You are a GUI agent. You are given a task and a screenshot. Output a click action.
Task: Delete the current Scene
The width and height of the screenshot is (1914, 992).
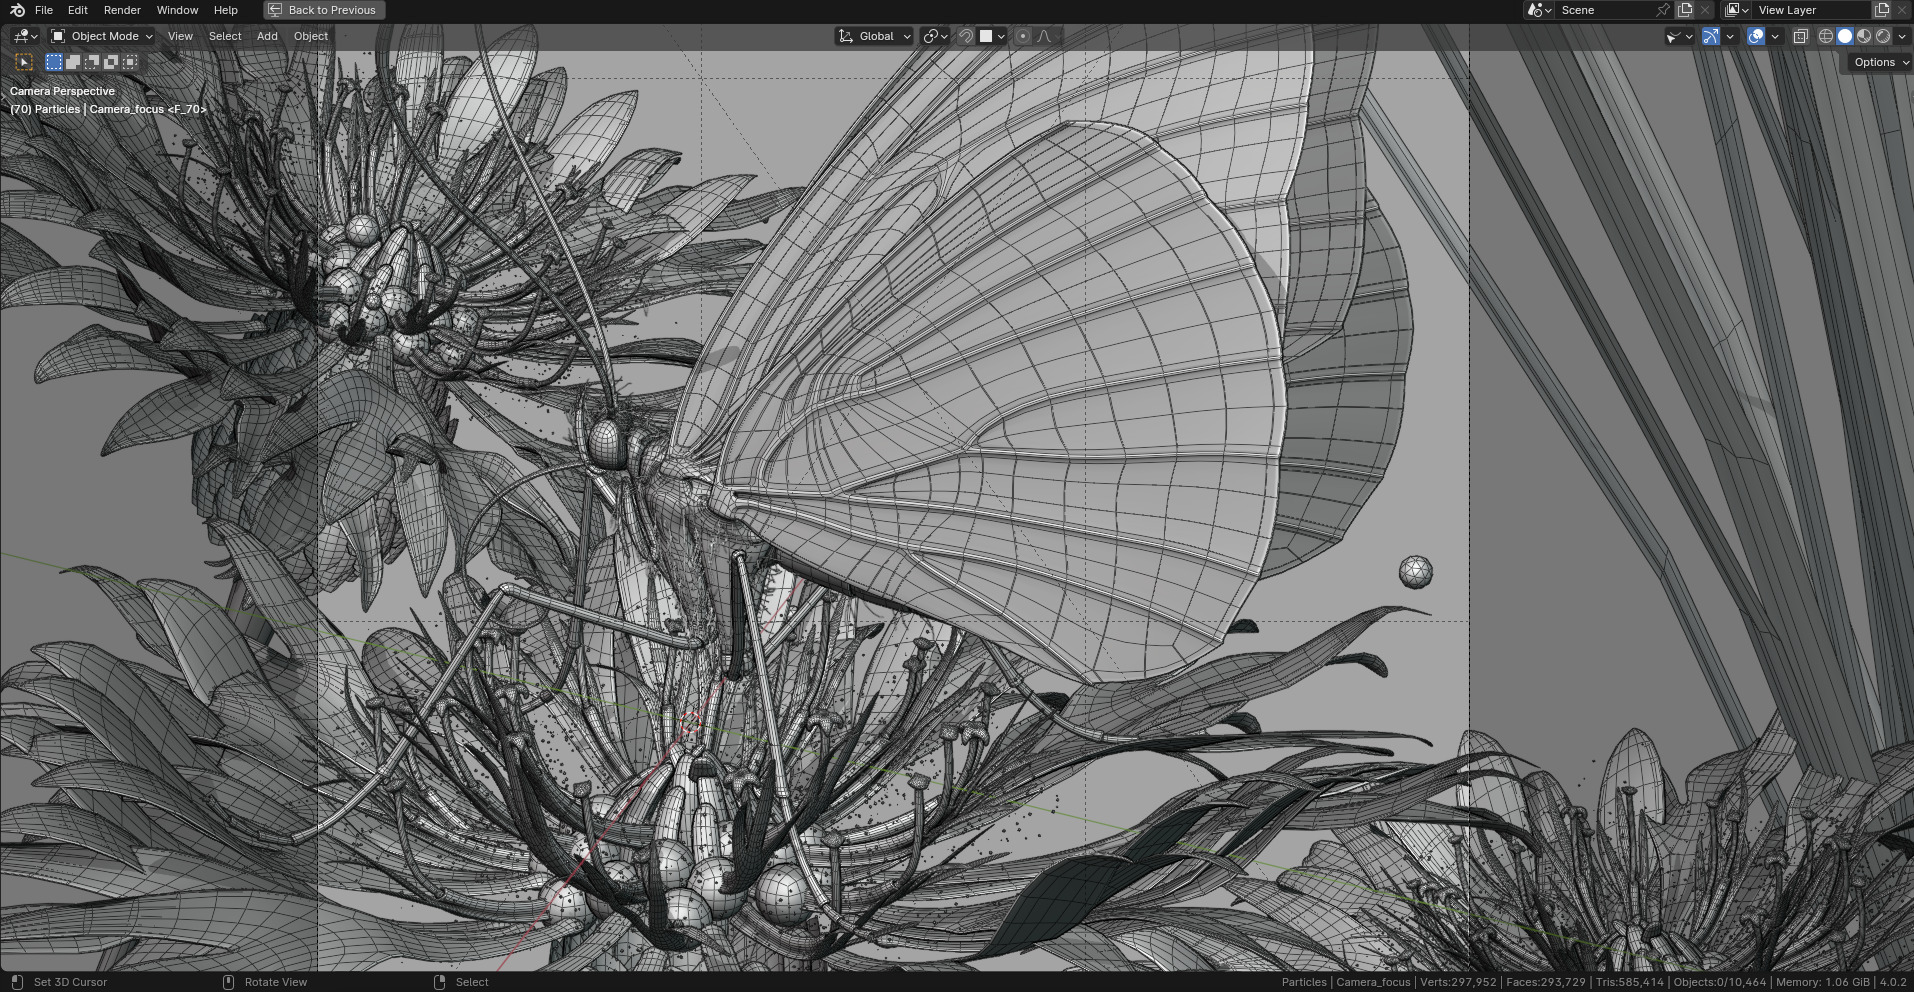(1705, 10)
